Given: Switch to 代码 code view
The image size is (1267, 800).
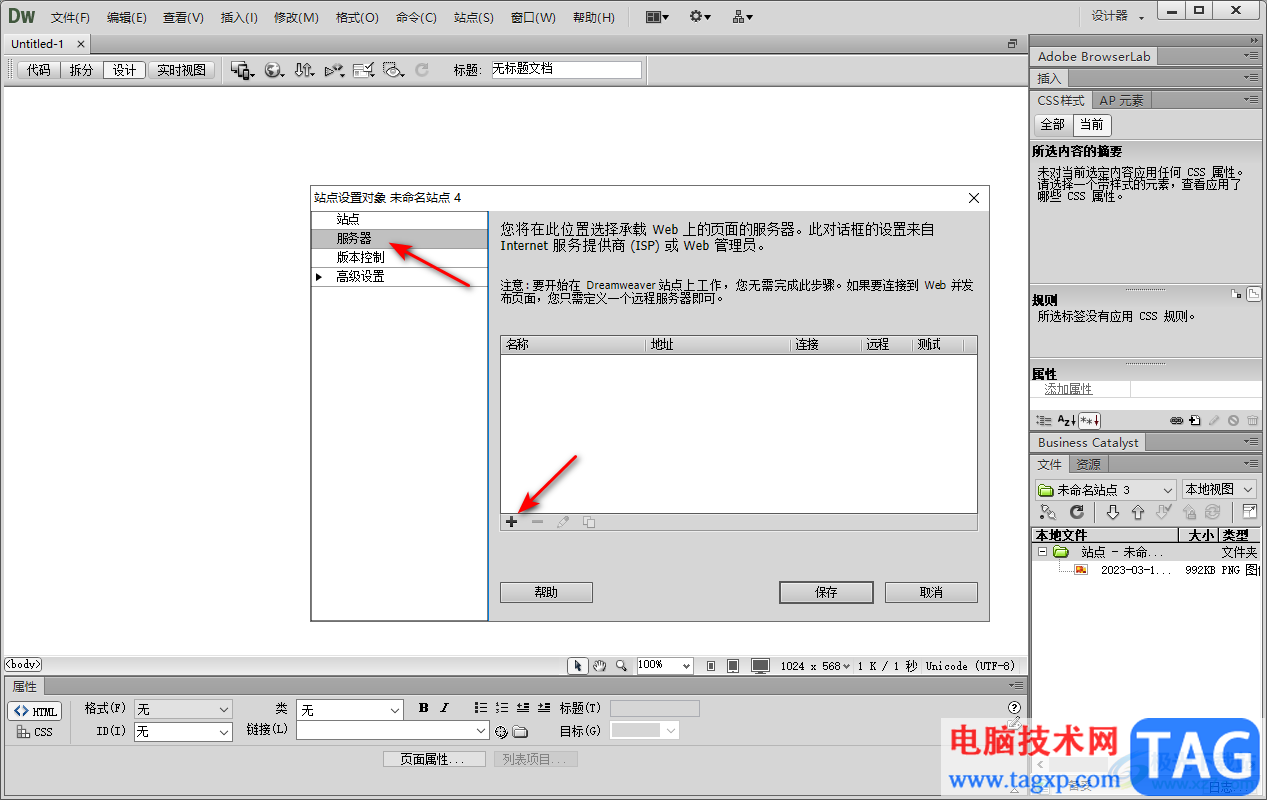Looking at the screenshot, I should (38, 70).
